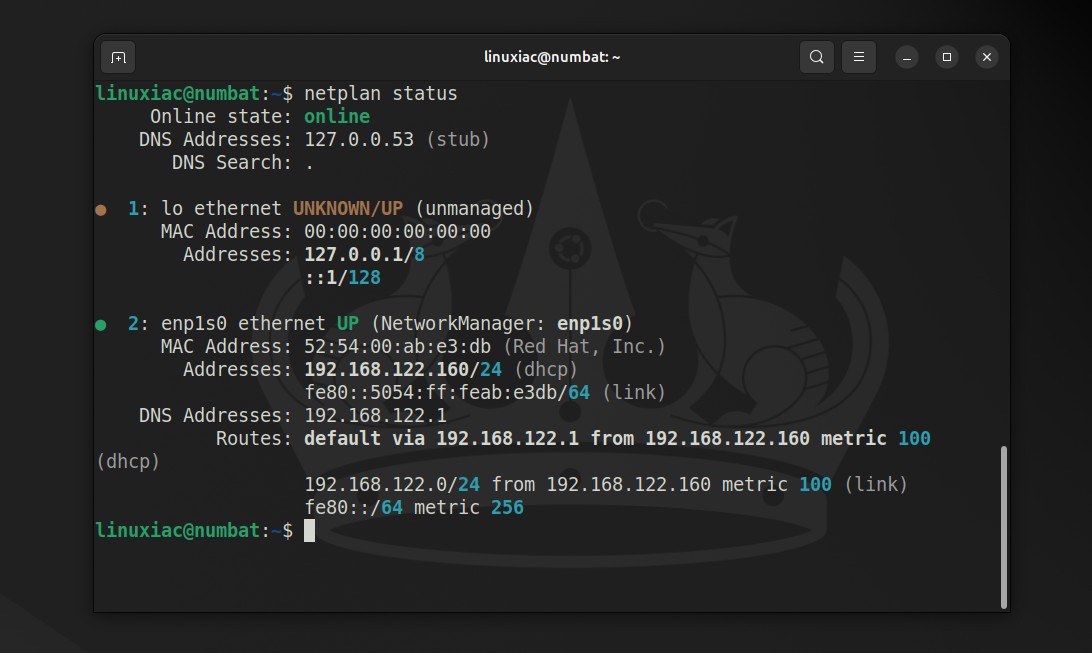Click the wrapped '(dhcp)' text below Routes
Viewport: 1092px width, 653px height.
(x=127, y=461)
